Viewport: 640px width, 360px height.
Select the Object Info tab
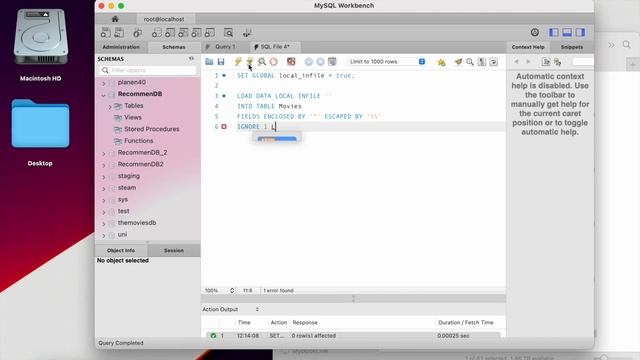121,250
